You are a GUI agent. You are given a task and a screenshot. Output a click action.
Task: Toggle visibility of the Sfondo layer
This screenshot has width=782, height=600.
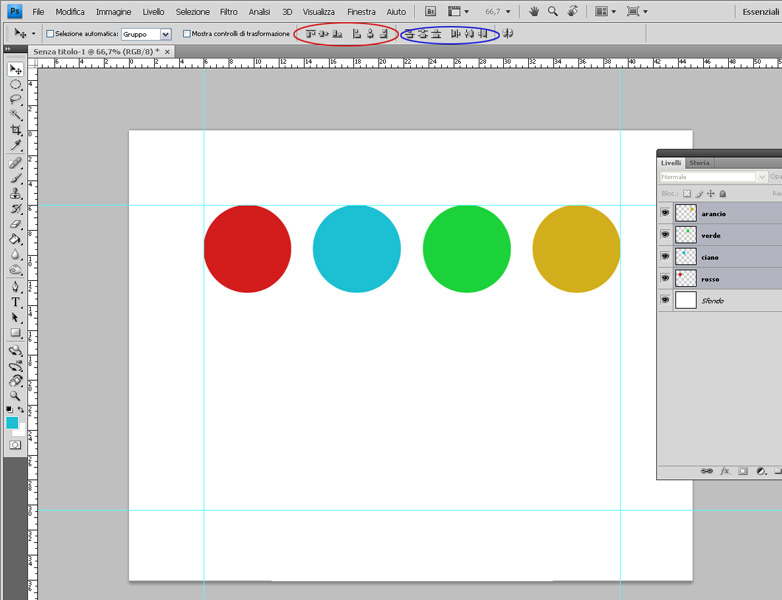pos(665,300)
